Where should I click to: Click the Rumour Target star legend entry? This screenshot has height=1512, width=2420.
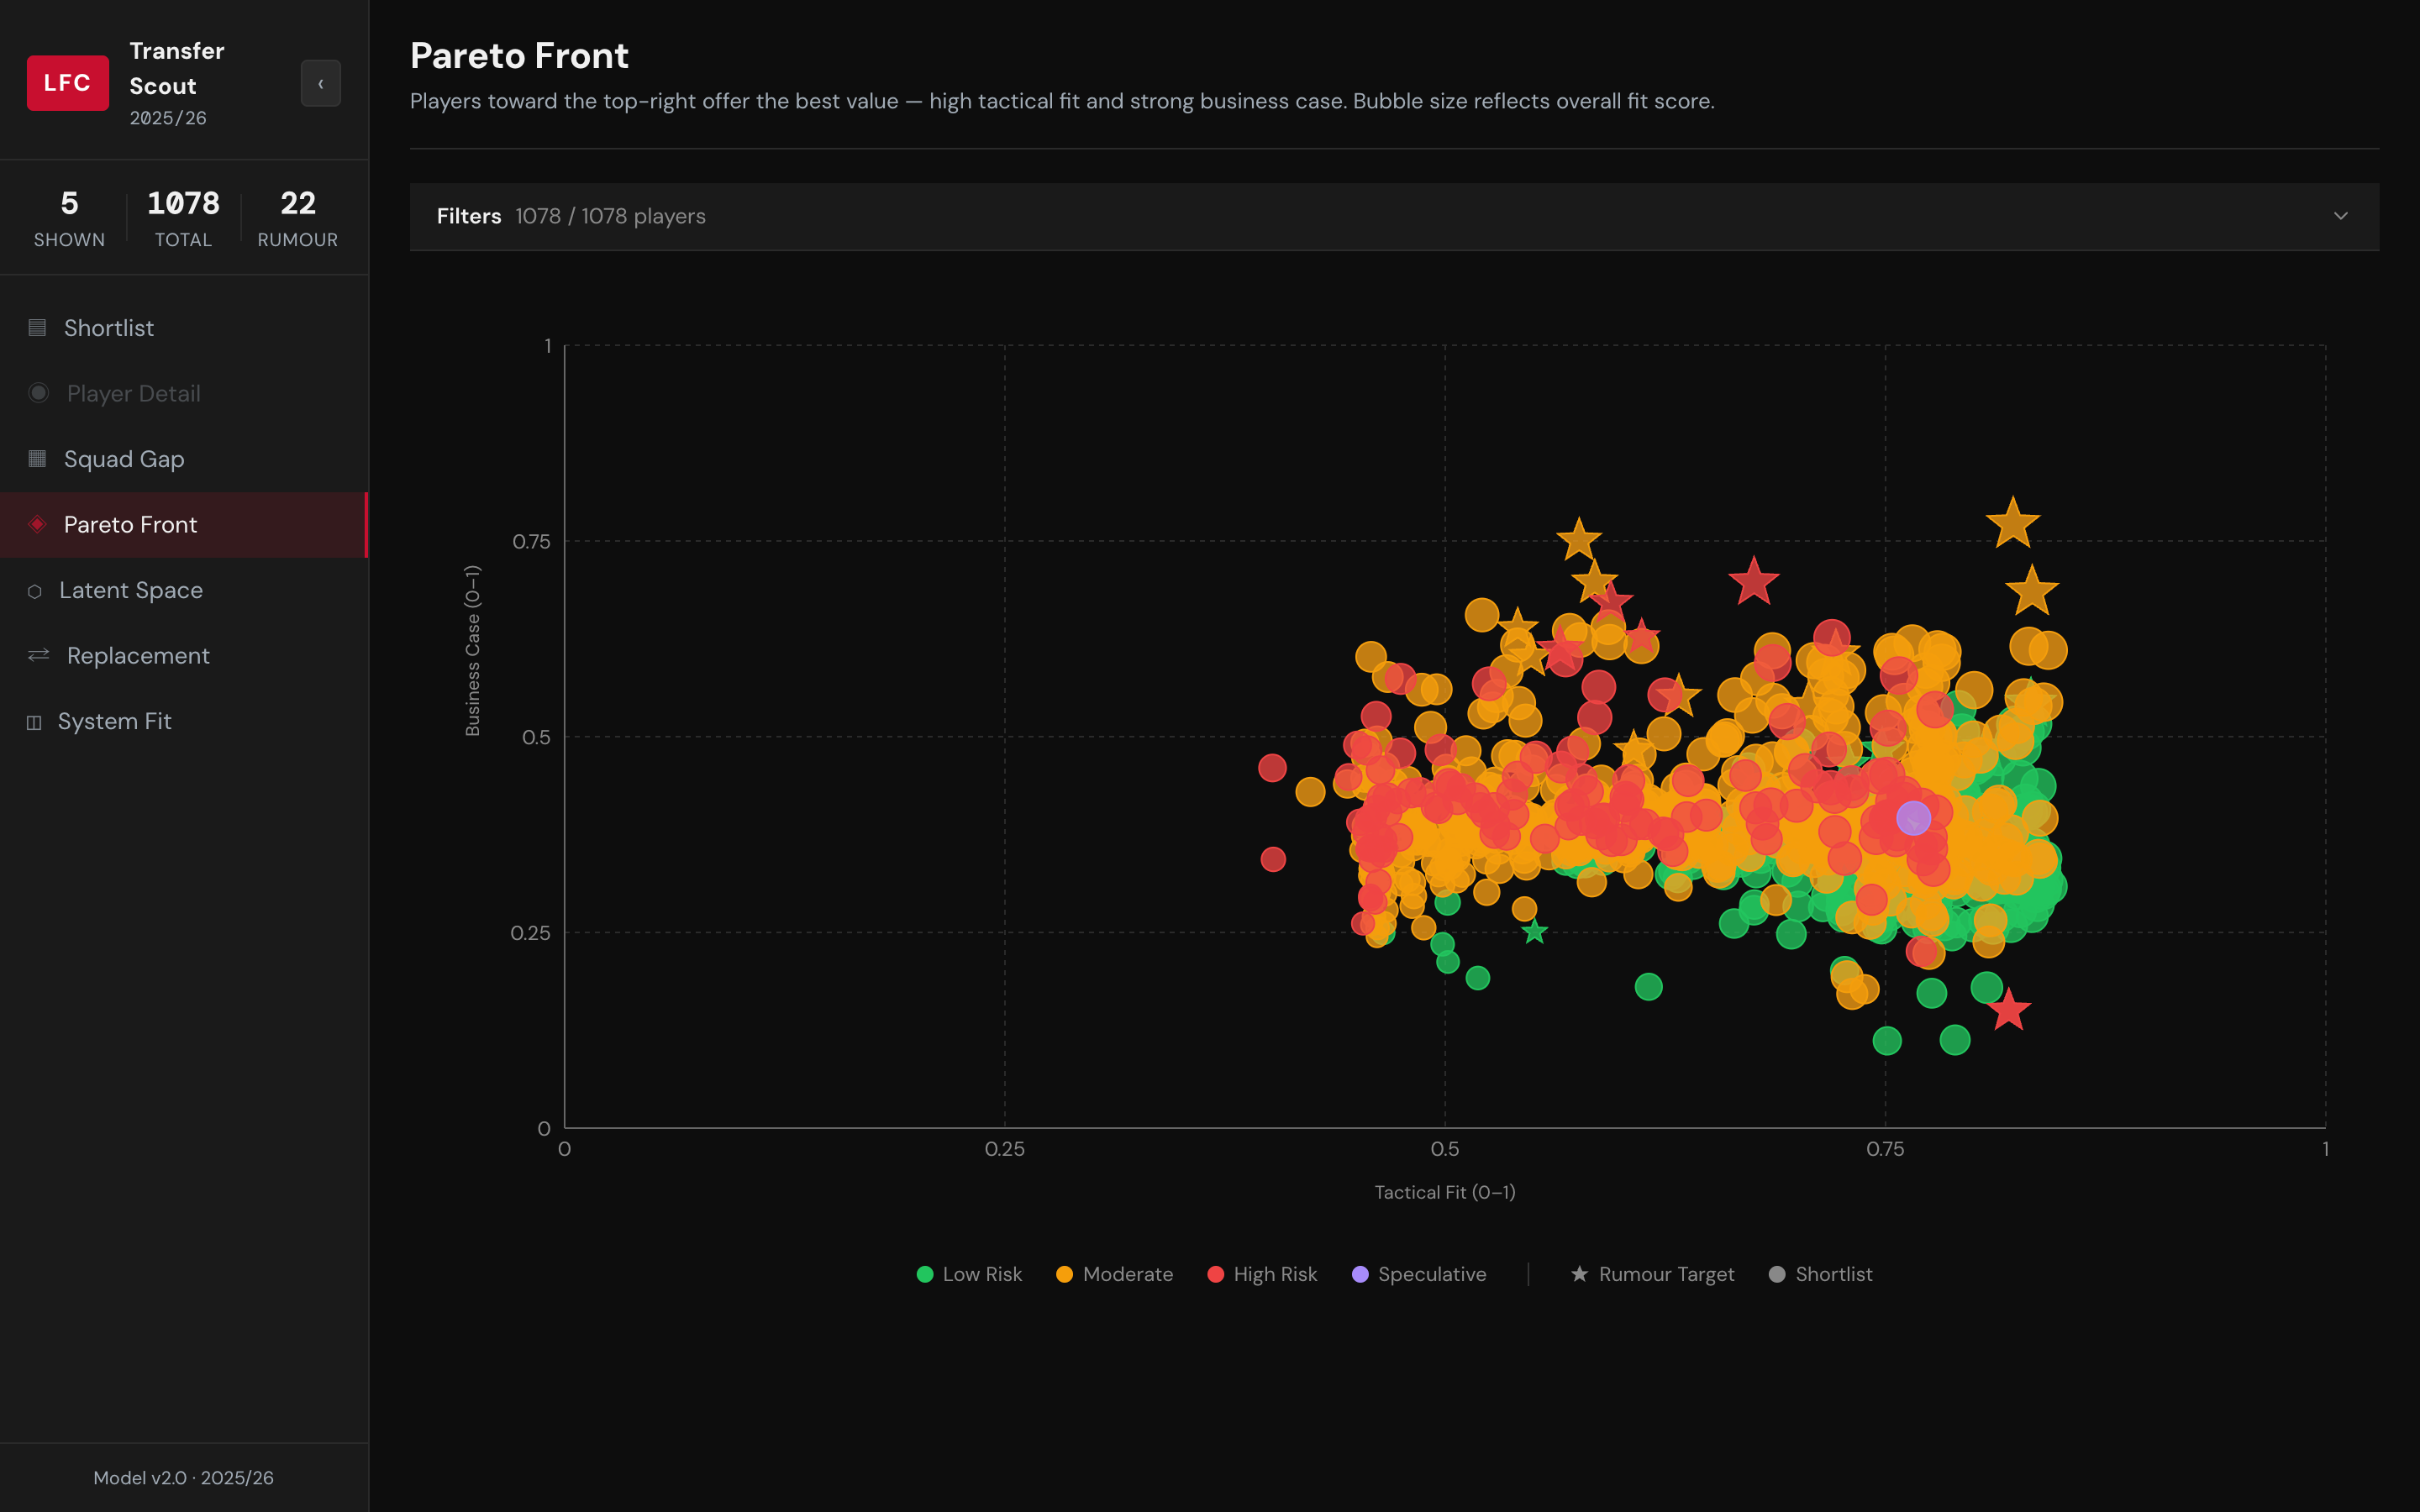(1652, 1274)
